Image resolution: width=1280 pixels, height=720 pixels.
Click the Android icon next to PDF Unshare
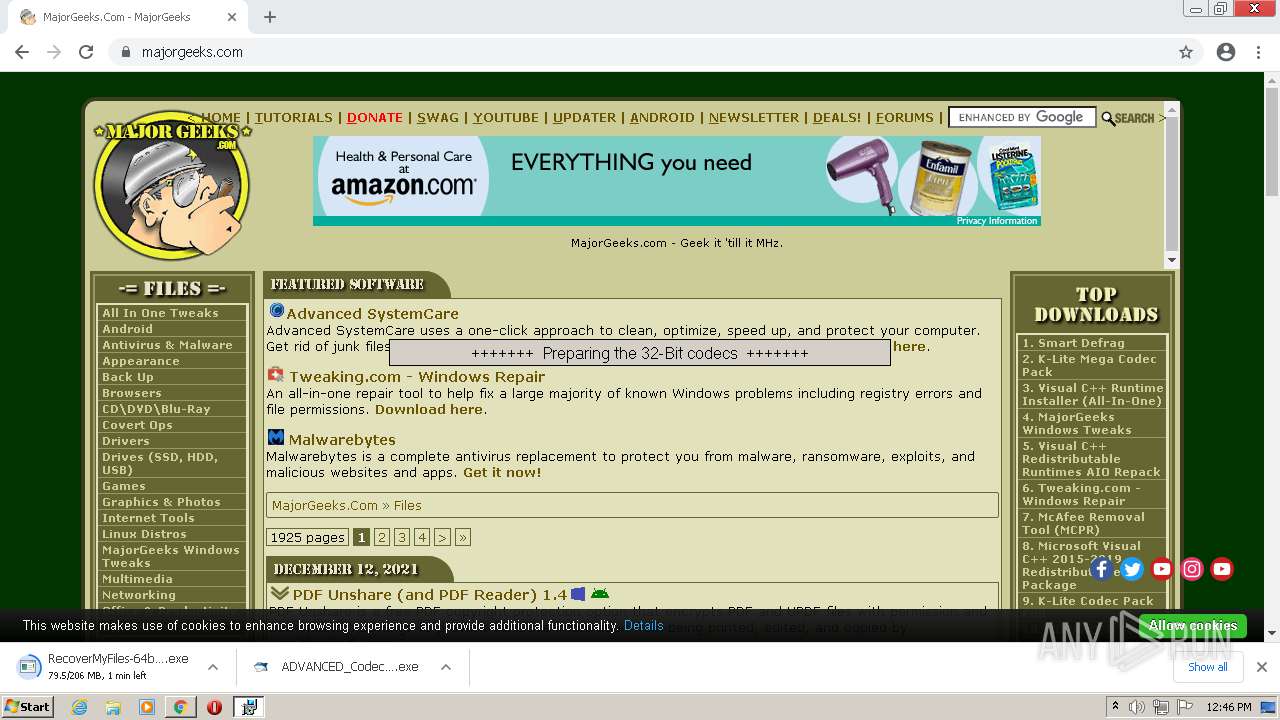(600, 594)
